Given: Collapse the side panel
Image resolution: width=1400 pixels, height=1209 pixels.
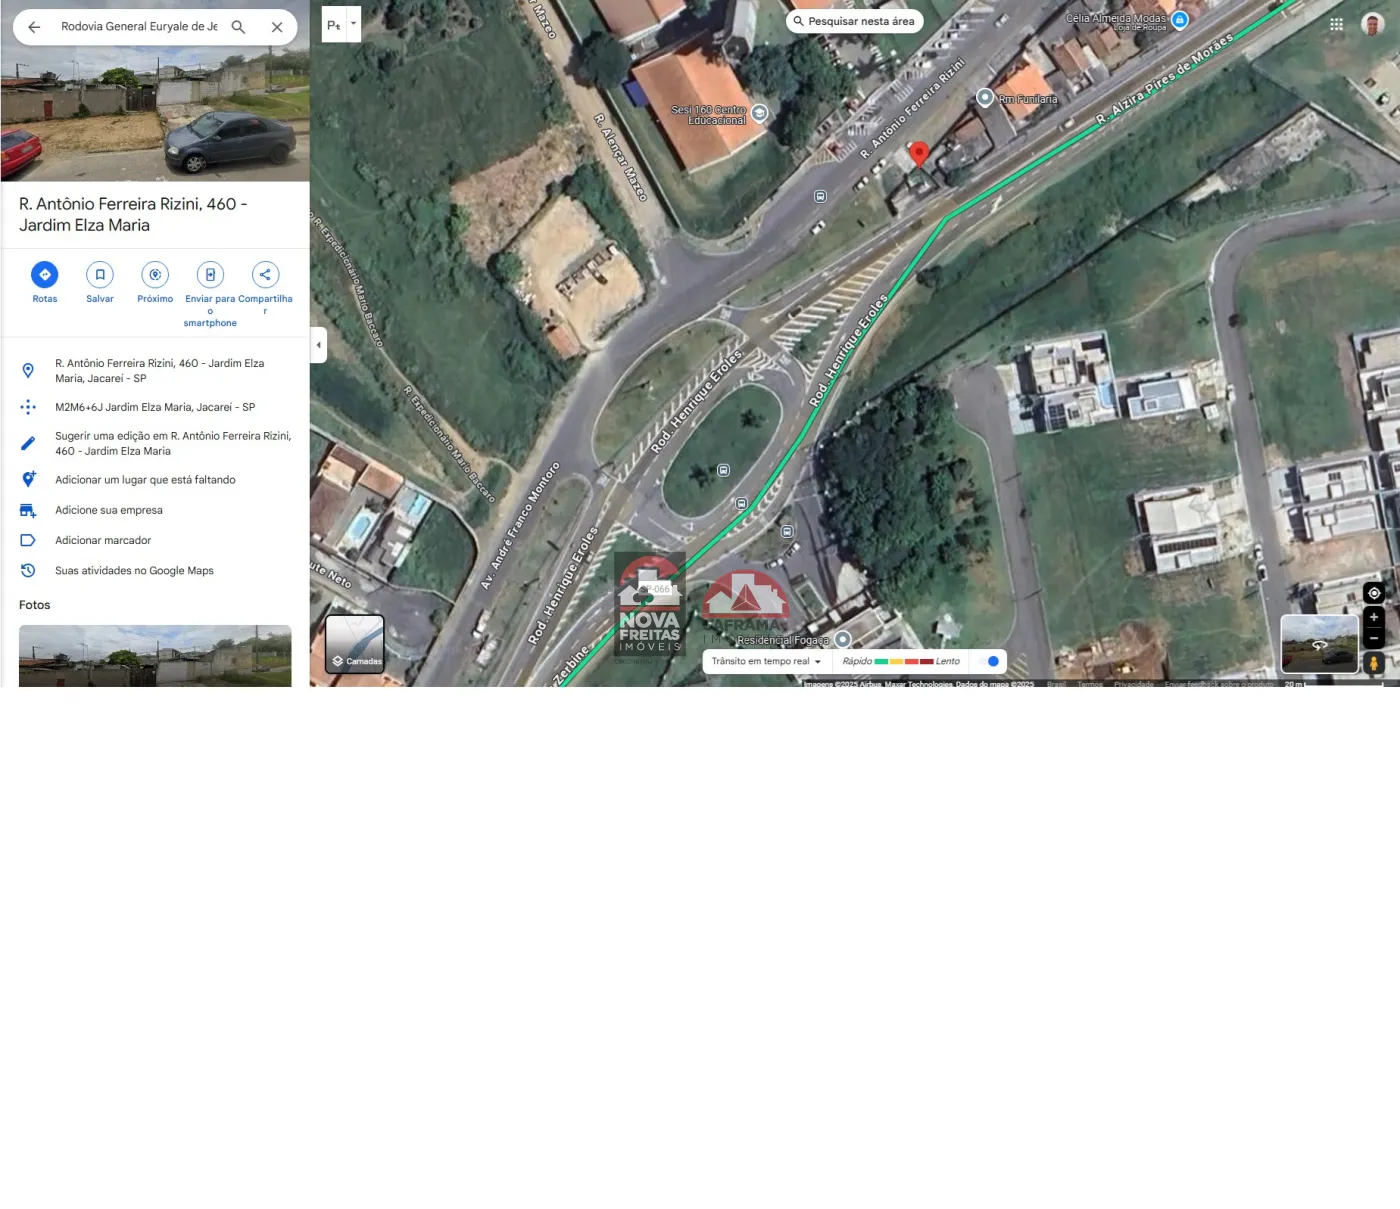Looking at the screenshot, I should [x=318, y=345].
